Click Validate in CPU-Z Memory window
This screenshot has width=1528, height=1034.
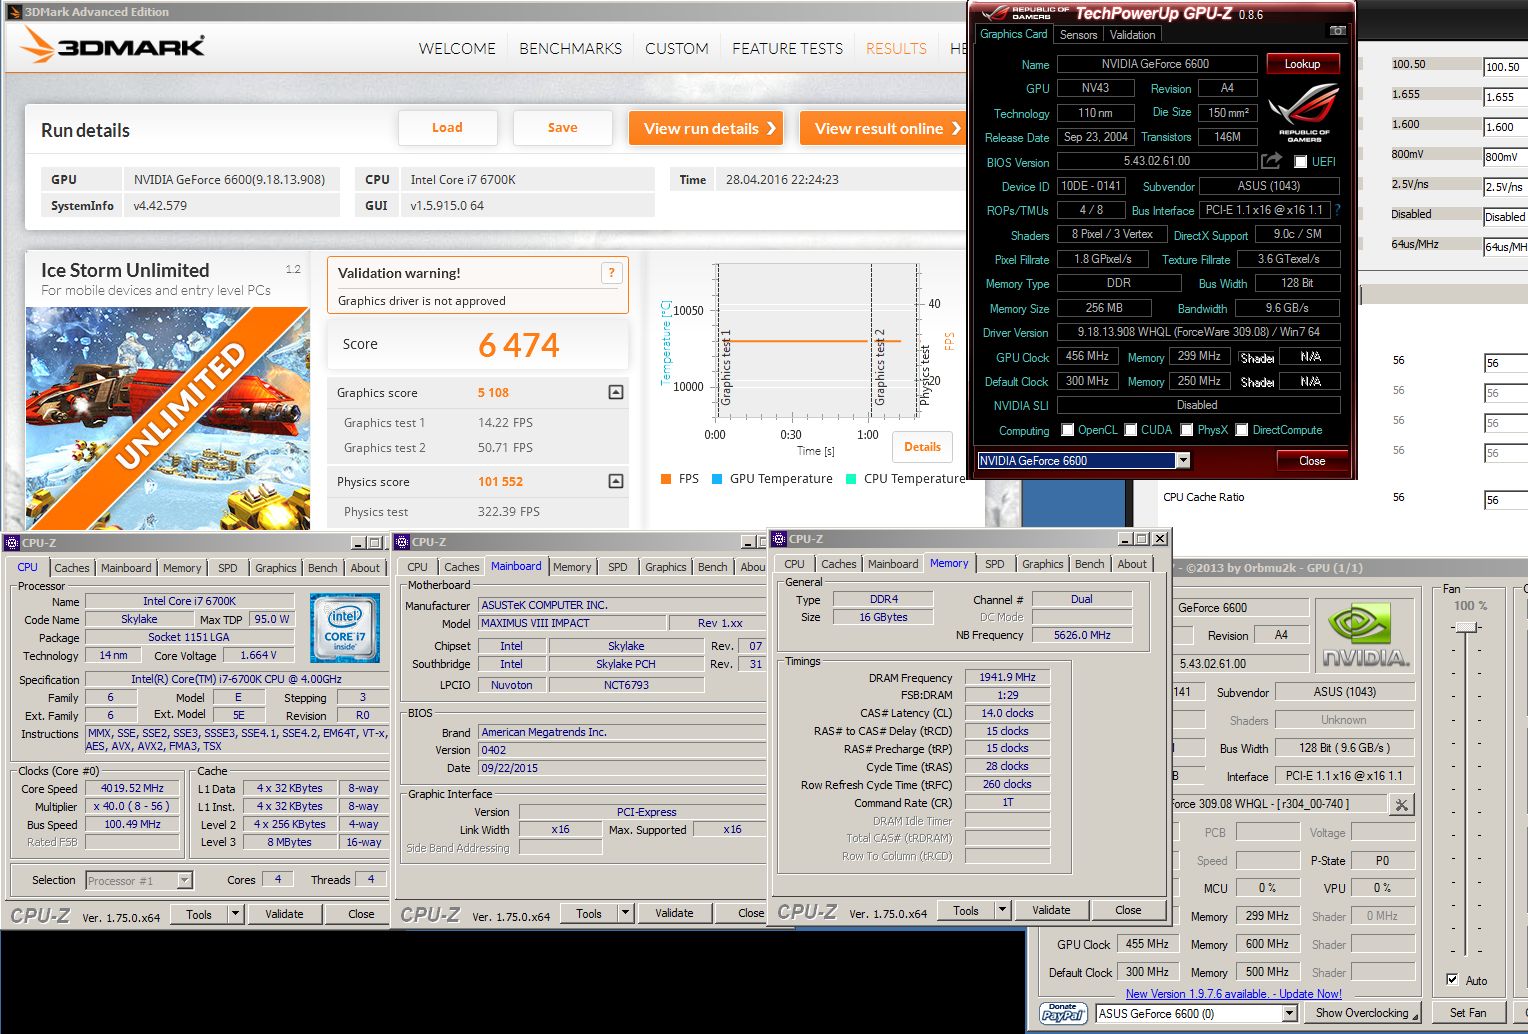[x=1051, y=910]
